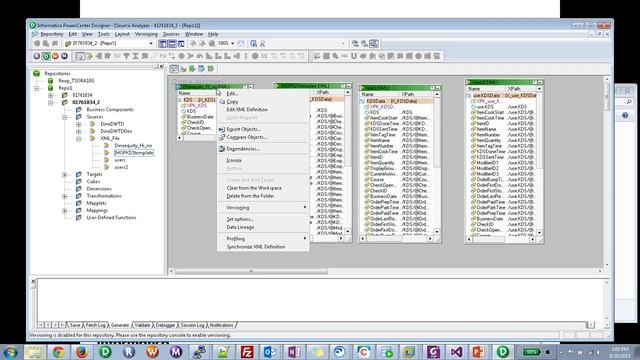640x360 pixels.
Task: Open the 100% zoom dropdown
Action: [x=233, y=43]
